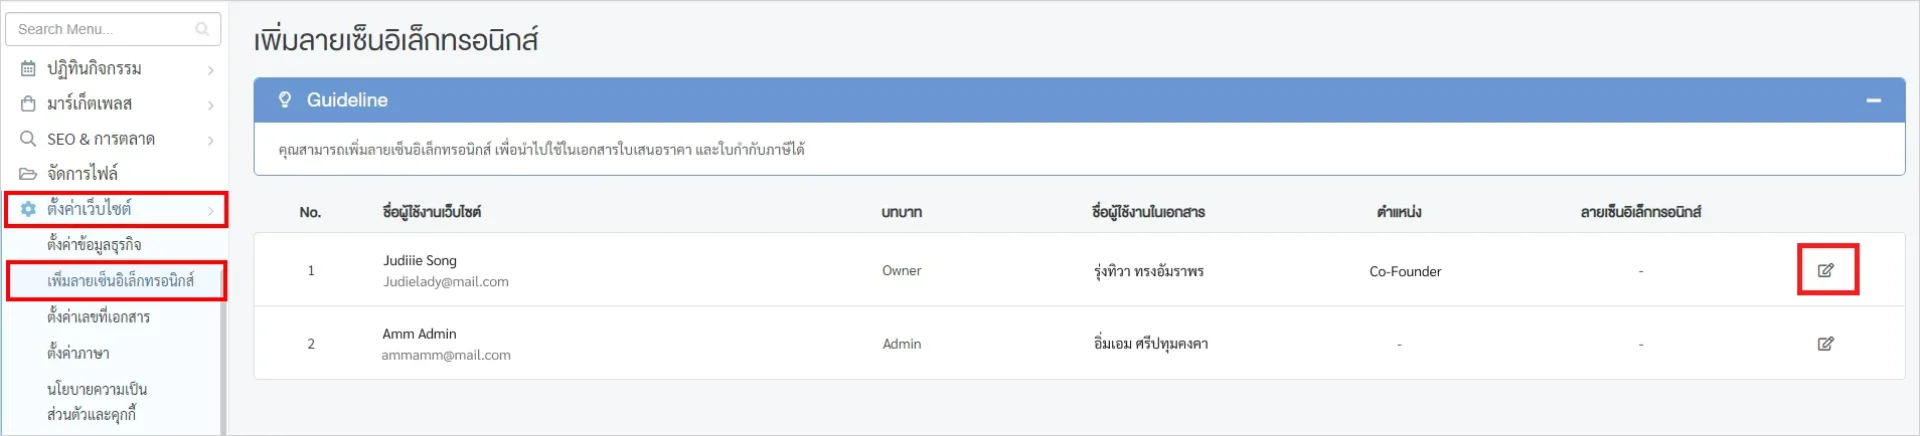Go to ตั้งค่าภาษา settings
The image size is (1920, 436).
(78, 353)
